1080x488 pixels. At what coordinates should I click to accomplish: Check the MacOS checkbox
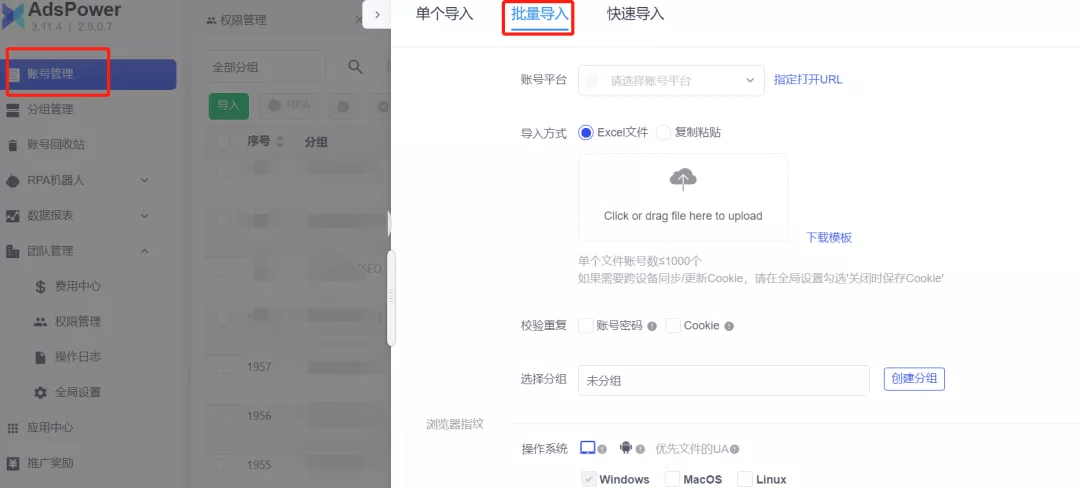(672, 479)
